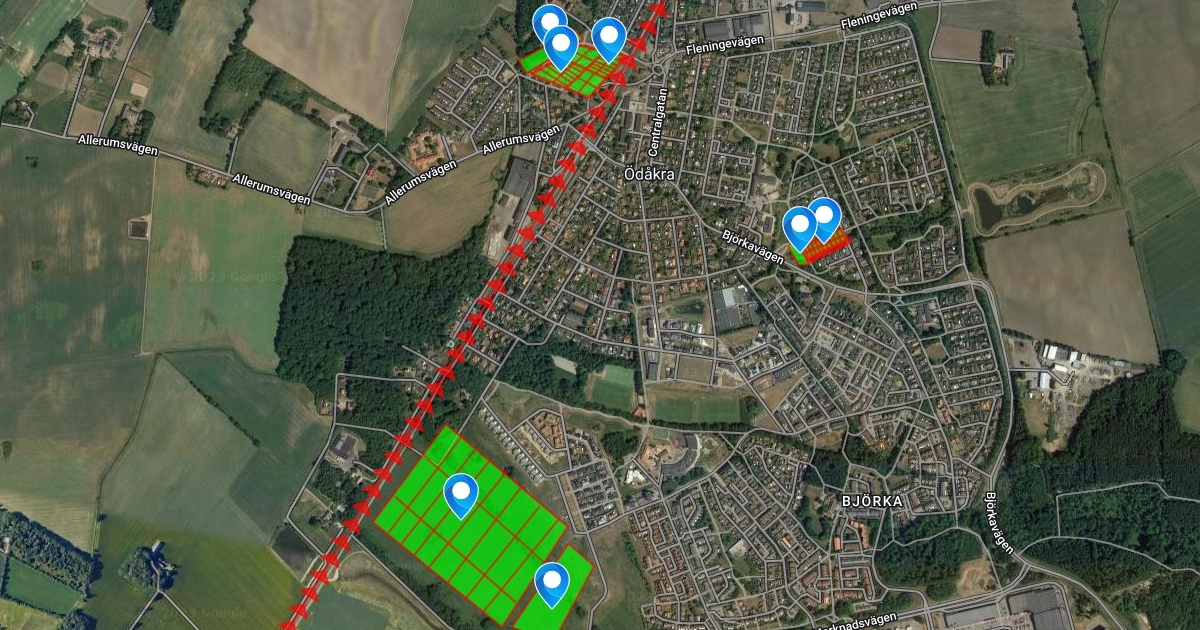Click the pin on the large green field
Screen dimensions: 1200x630
point(461,495)
